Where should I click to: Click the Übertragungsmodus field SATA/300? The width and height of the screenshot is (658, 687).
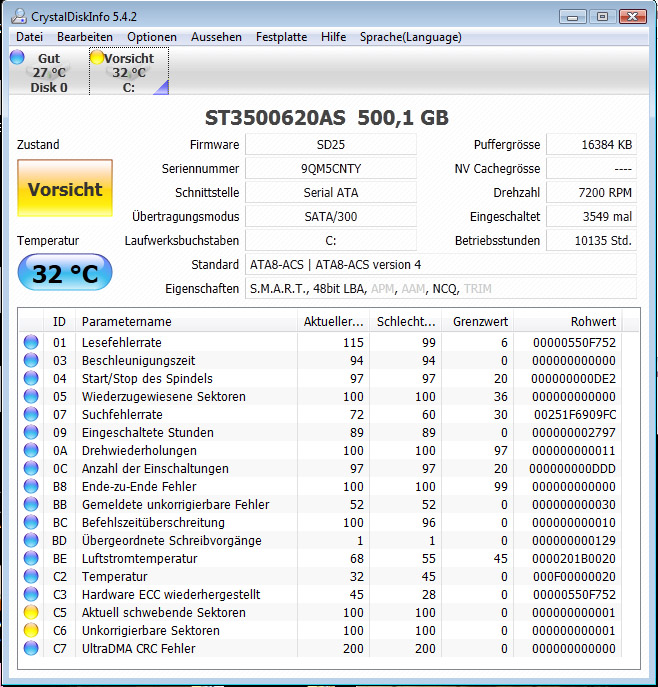tap(331, 216)
